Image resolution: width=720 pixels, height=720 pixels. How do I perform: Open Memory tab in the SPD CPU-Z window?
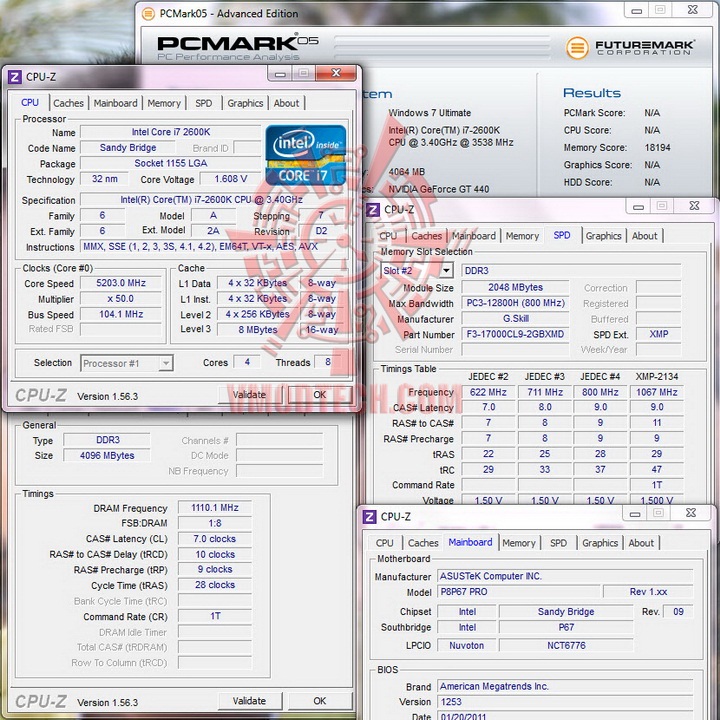(x=522, y=236)
